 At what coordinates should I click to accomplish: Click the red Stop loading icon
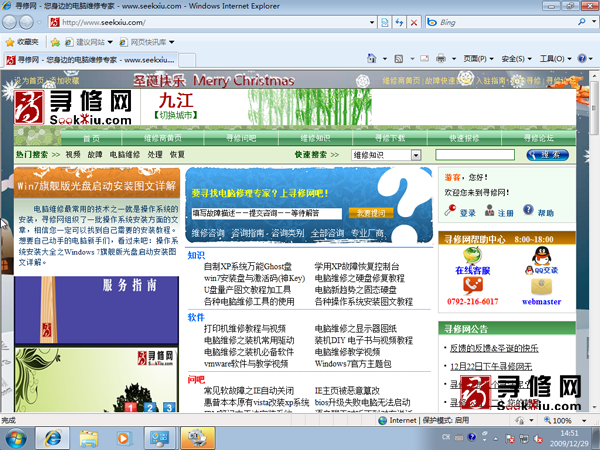(x=414, y=22)
